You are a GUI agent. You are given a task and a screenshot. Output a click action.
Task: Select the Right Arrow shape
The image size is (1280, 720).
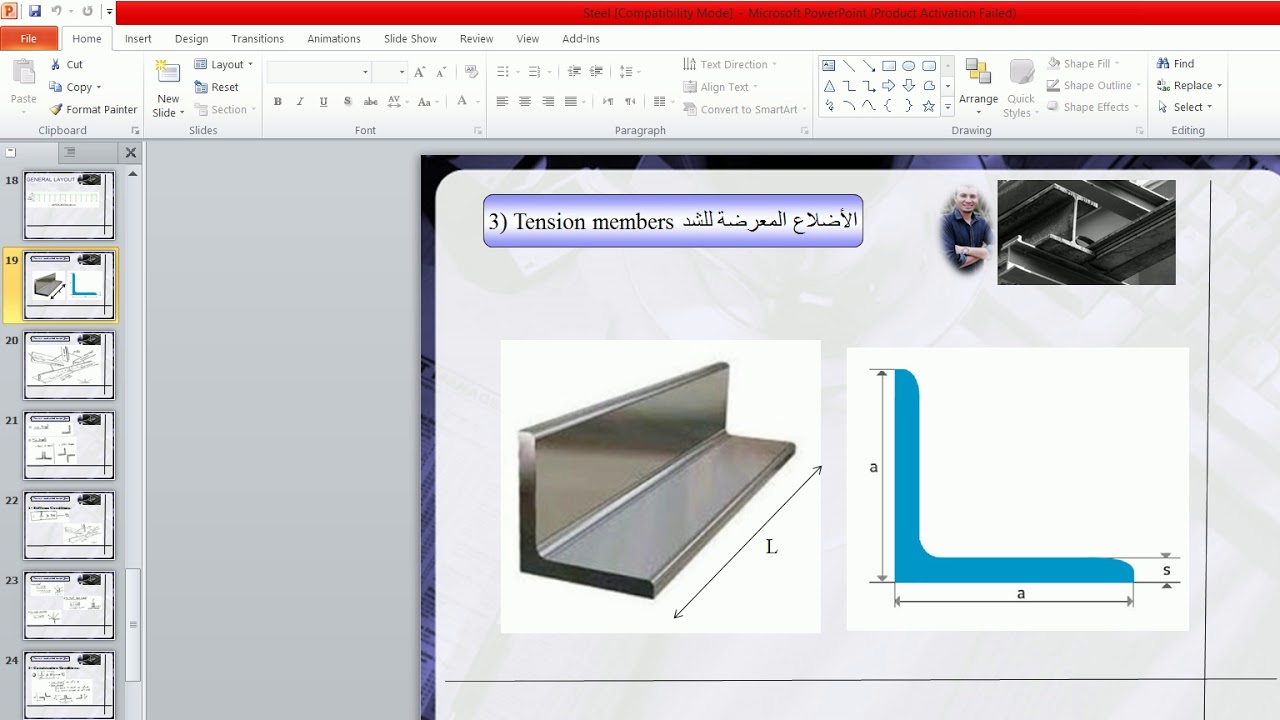click(889, 86)
